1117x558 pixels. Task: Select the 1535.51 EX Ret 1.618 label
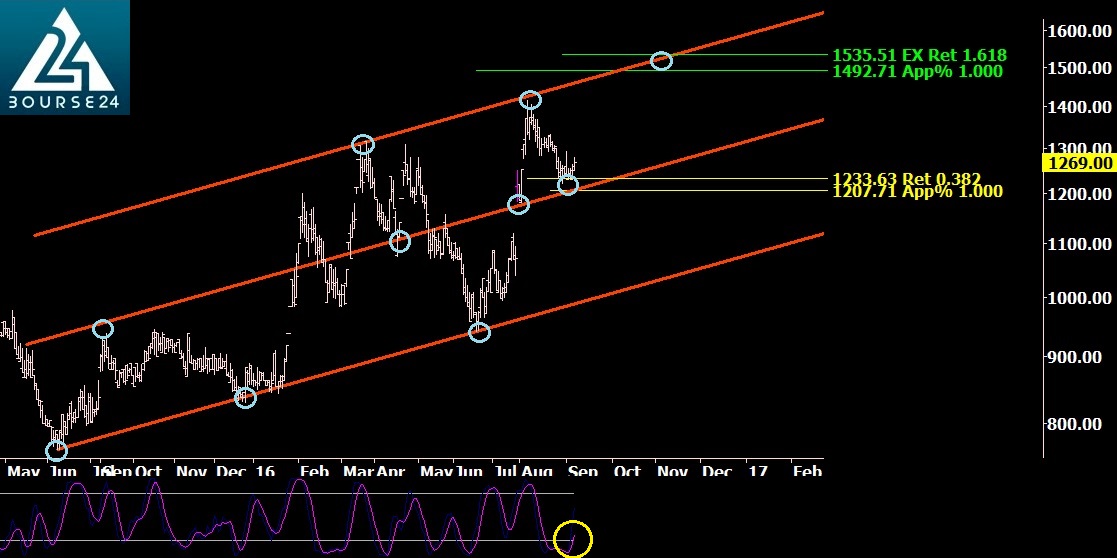click(x=918, y=55)
